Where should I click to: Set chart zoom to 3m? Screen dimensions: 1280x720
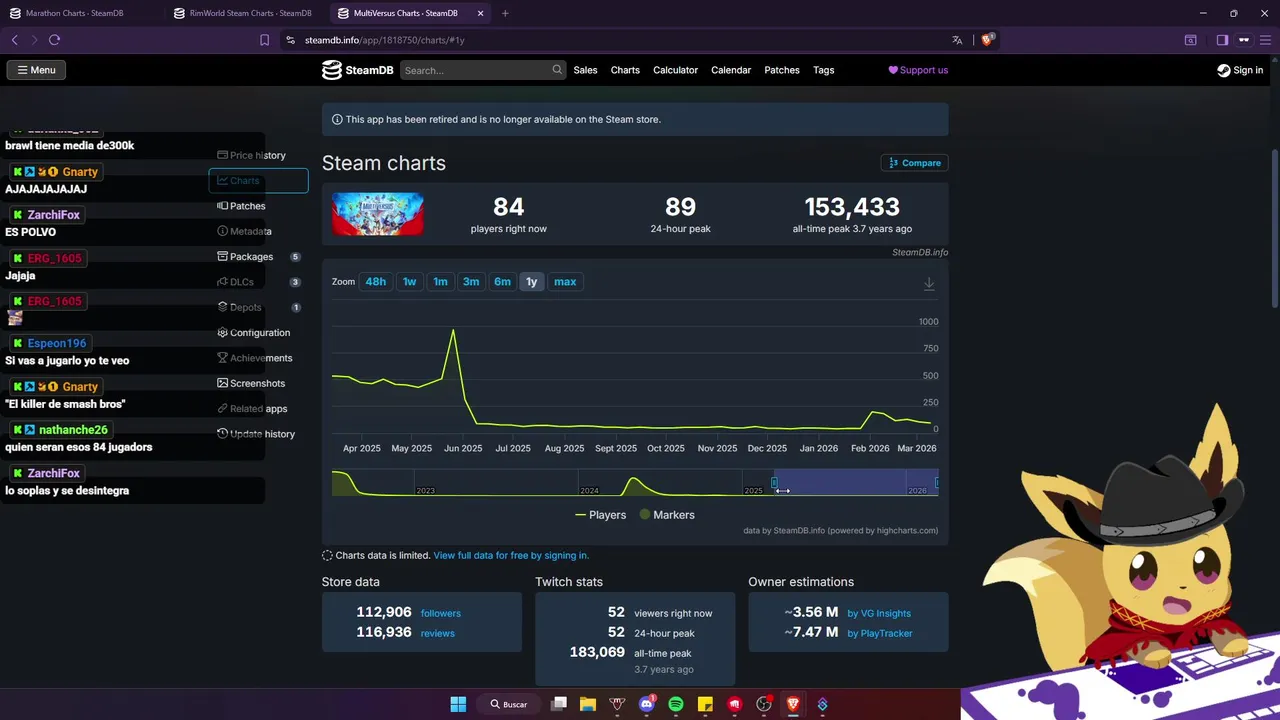click(x=471, y=282)
